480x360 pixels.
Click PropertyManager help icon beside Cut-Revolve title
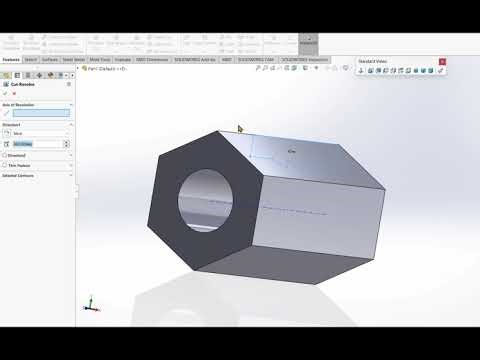tap(69, 84)
